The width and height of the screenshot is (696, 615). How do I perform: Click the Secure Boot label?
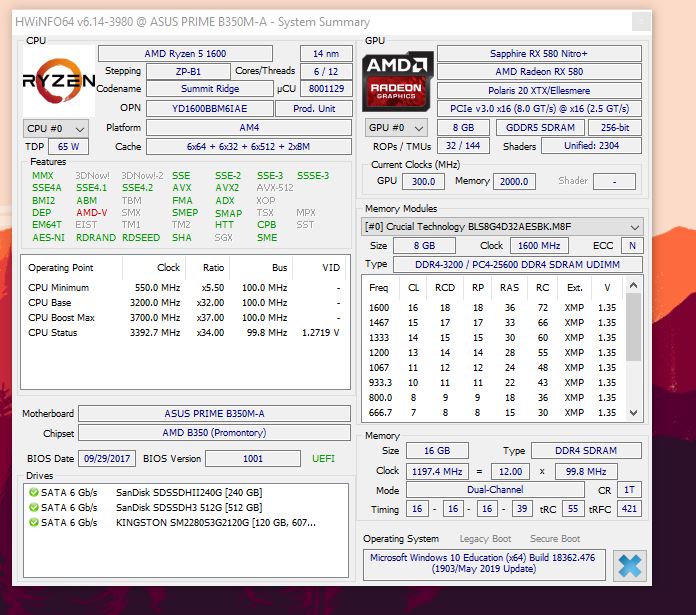pyautogui.click(x=555, y=539)
